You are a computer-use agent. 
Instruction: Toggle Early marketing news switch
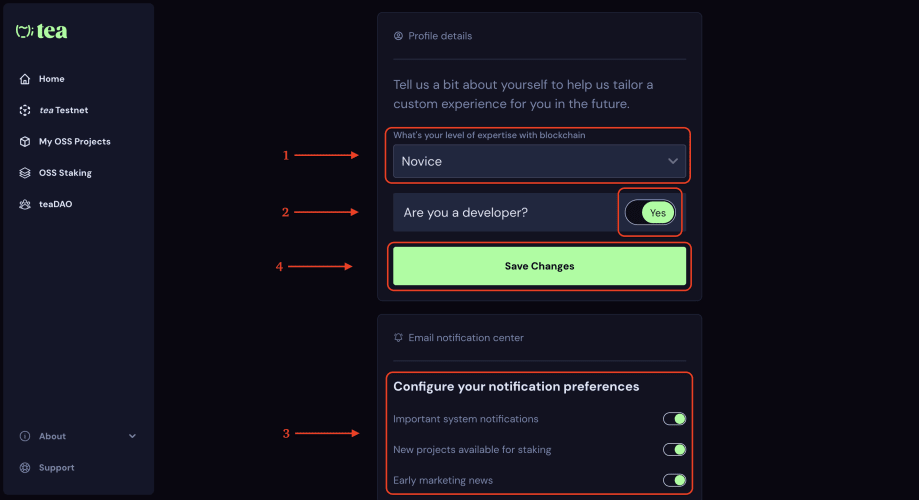(675, 481)
